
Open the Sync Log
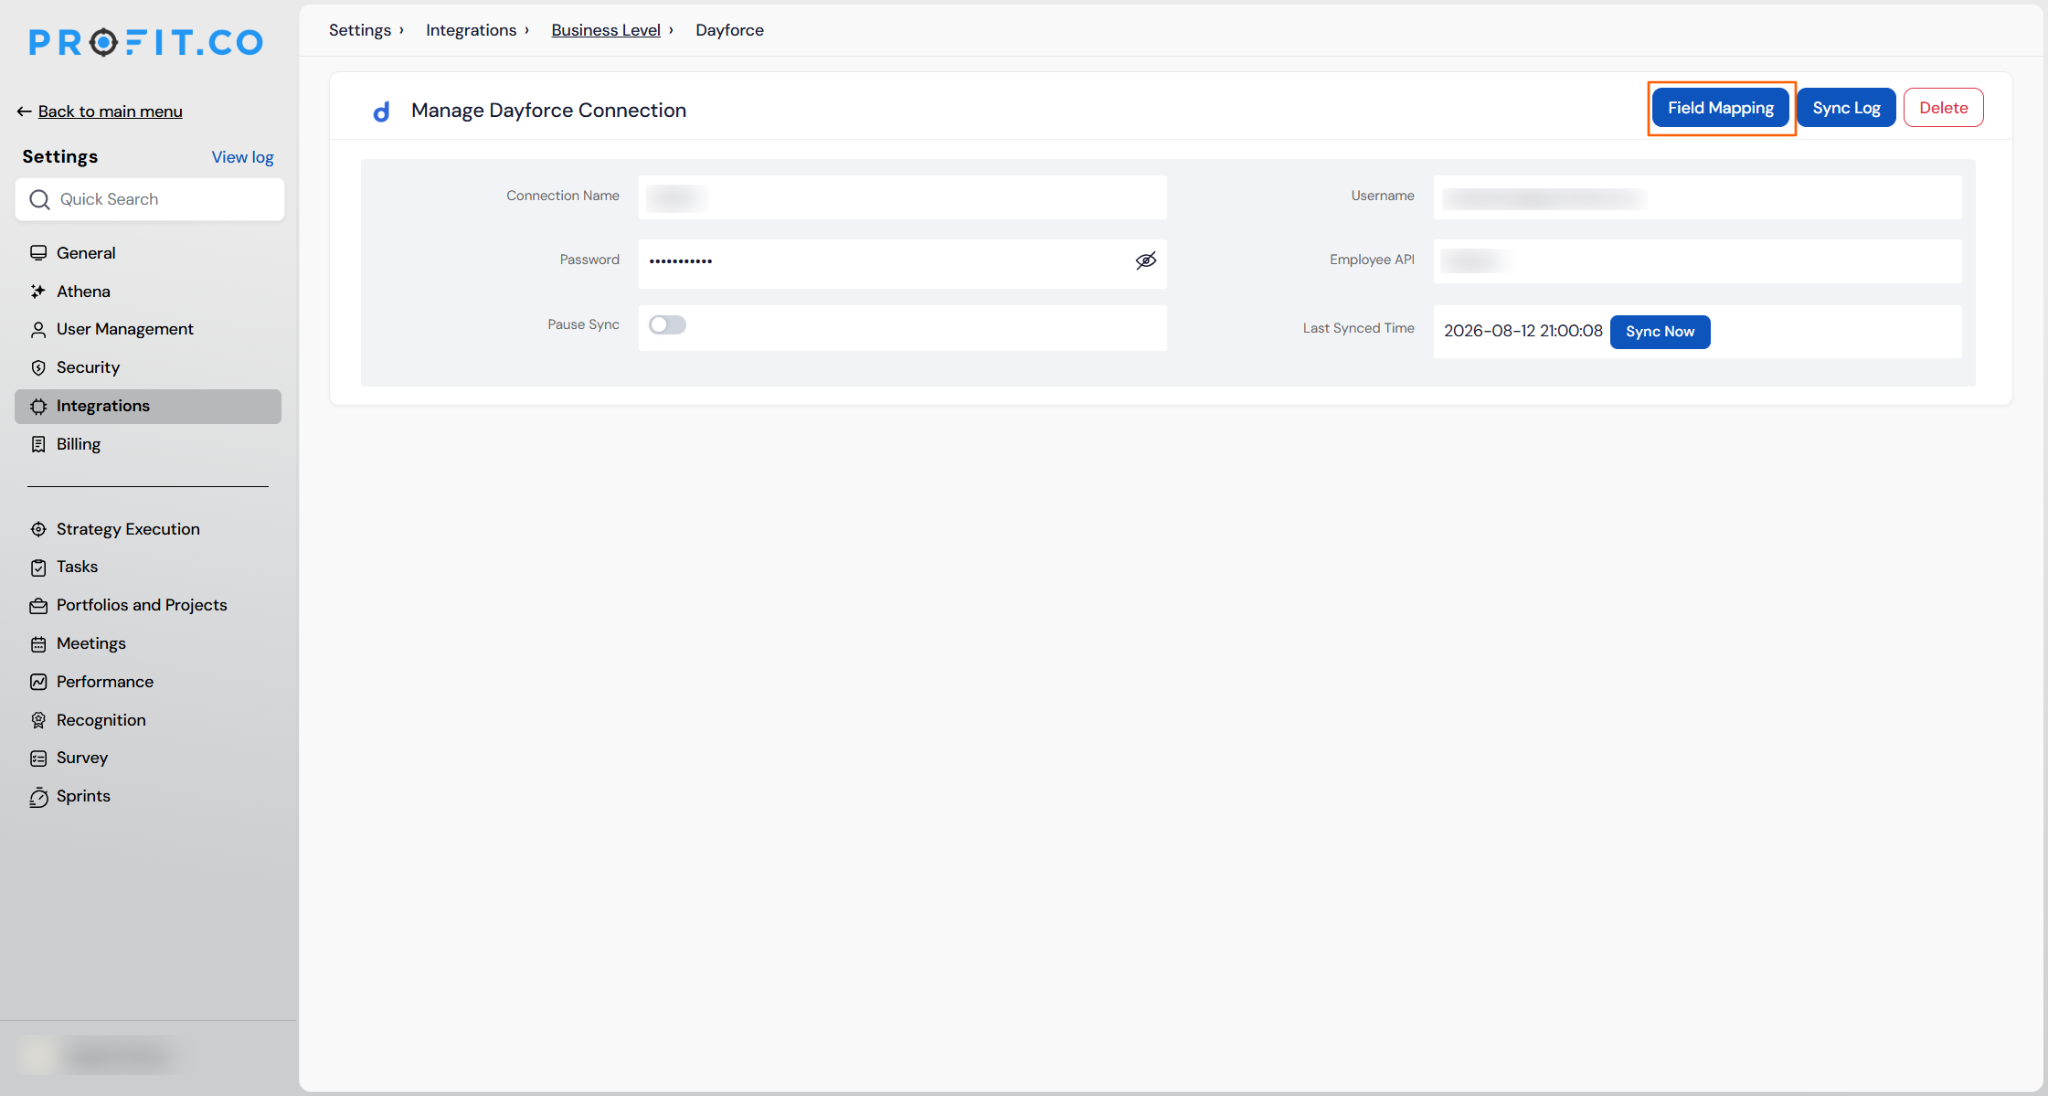(1846, 108)
